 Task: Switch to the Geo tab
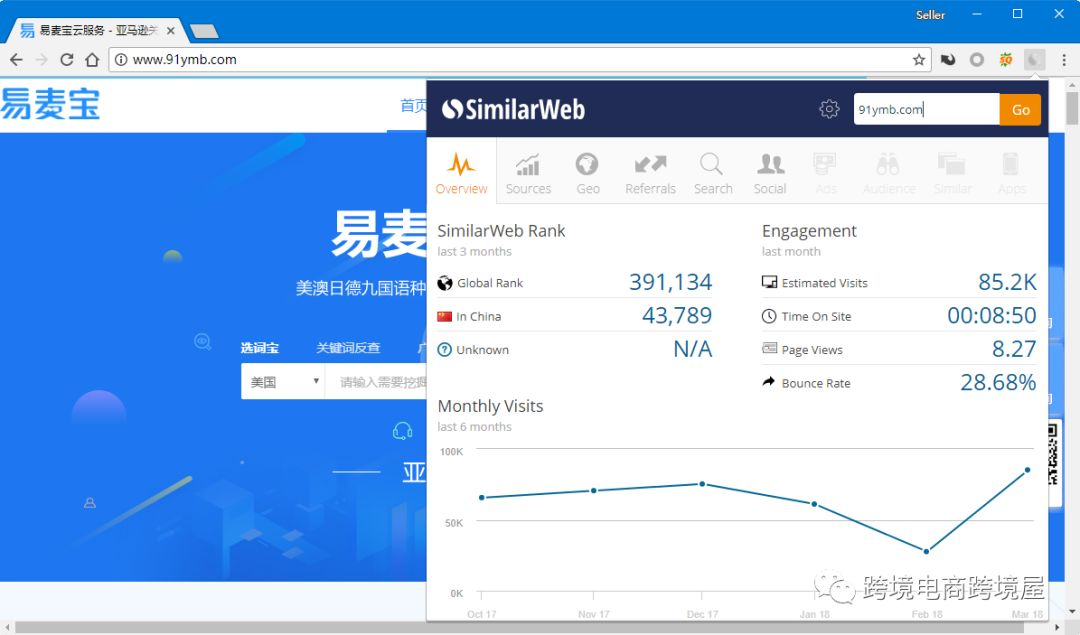(x=588, y=174)
